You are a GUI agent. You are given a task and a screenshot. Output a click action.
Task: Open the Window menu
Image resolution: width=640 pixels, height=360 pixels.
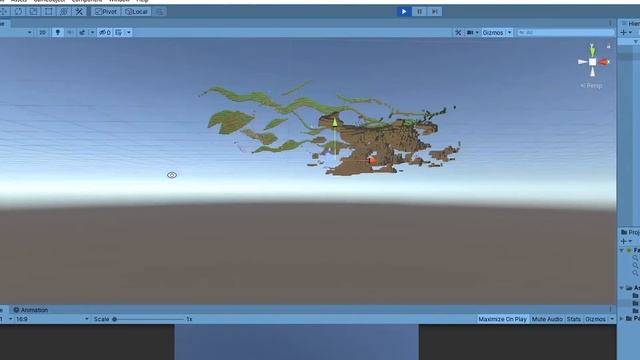pyautogui.click(x=119, y=1)
